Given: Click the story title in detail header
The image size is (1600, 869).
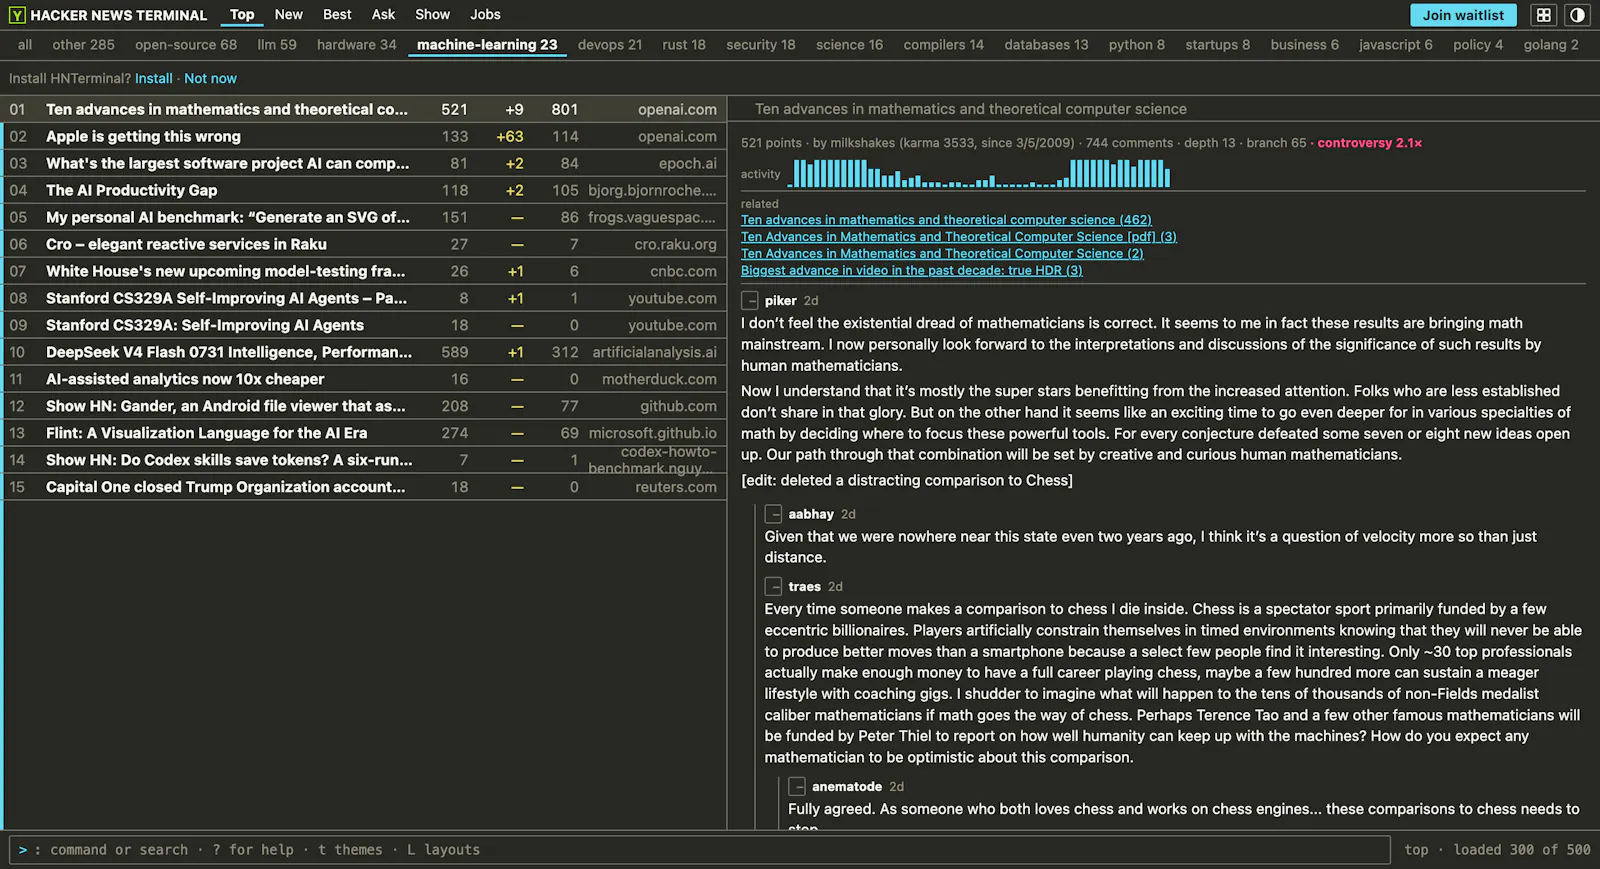Looking at the screenshot, I should pyautogui.click(x=970, y=109).
